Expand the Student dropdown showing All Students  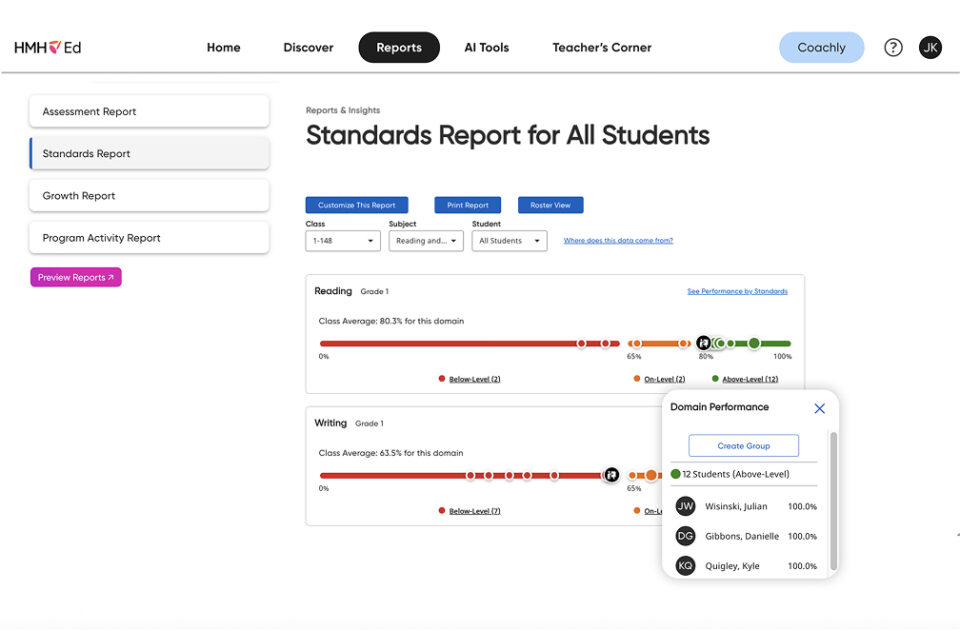click(x=509, y=241)
